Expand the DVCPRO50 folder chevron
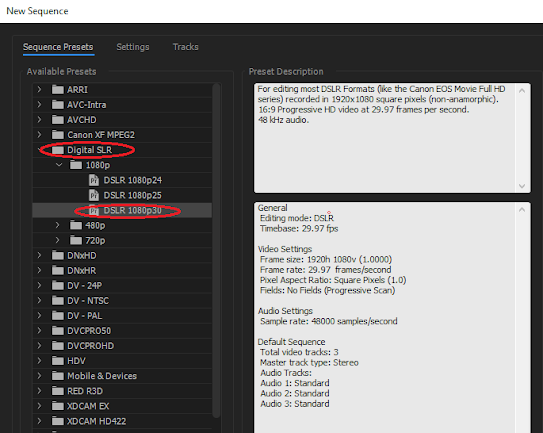Image resolution: width=543 pixels, height=433 pixels. coord(39,331)
